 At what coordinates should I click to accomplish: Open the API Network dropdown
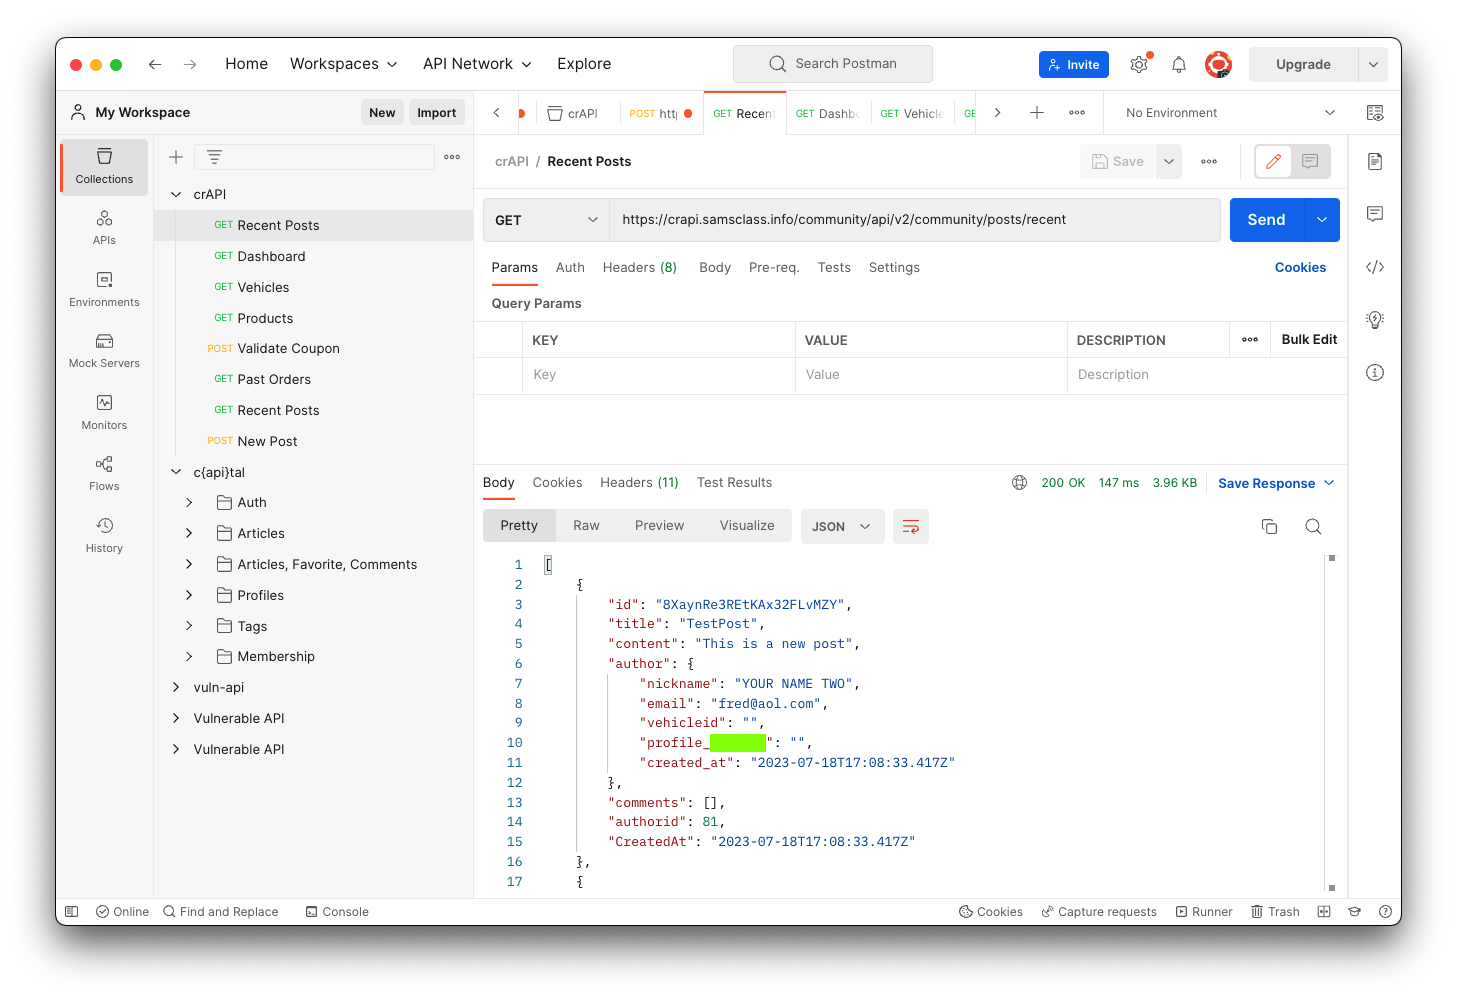477,64
